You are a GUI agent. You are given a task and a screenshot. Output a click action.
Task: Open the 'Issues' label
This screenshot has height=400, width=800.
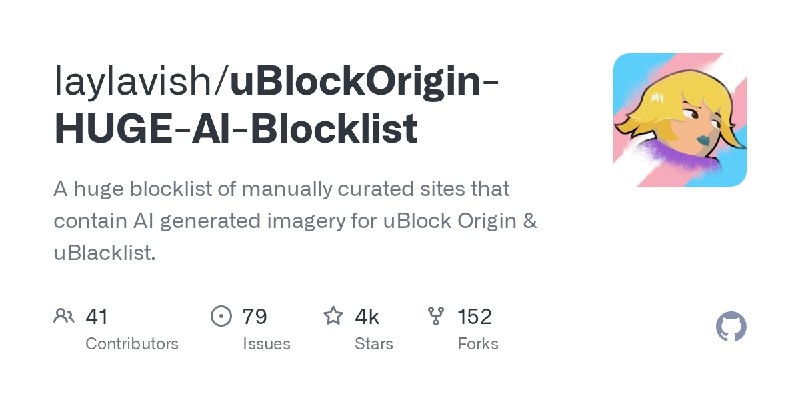pos(266,343)
